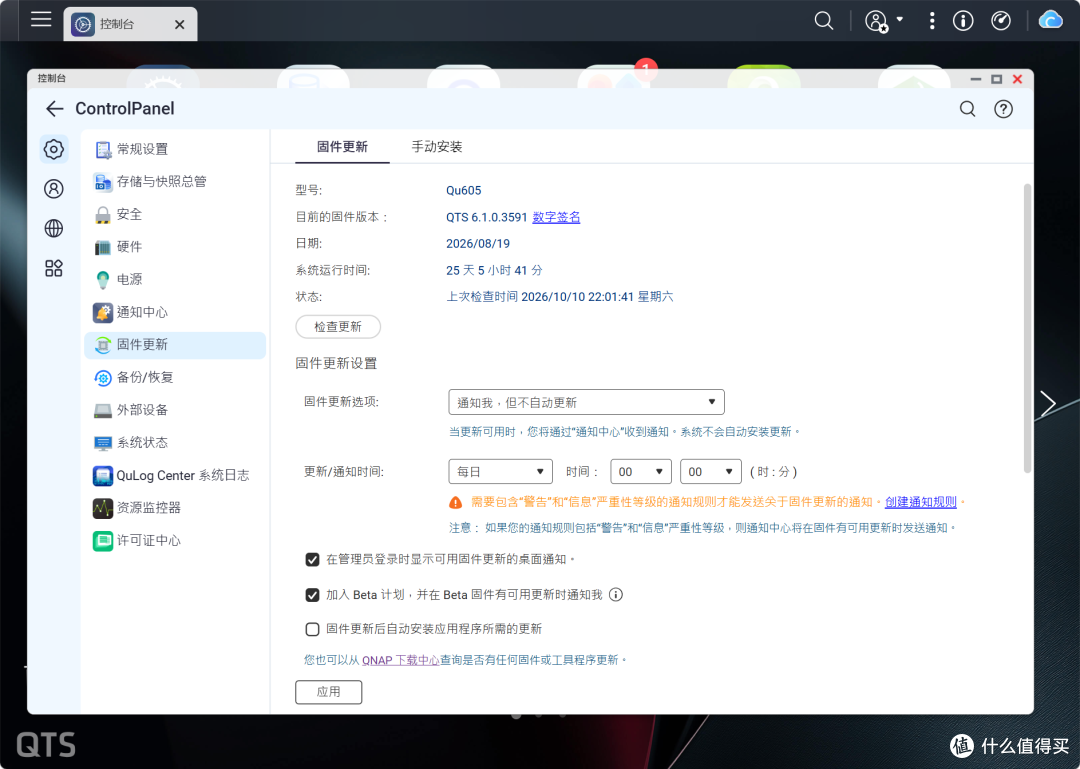Select the network globe category icon
The height and width of the screenshot is (769, 1080).
tap(54, 228)
